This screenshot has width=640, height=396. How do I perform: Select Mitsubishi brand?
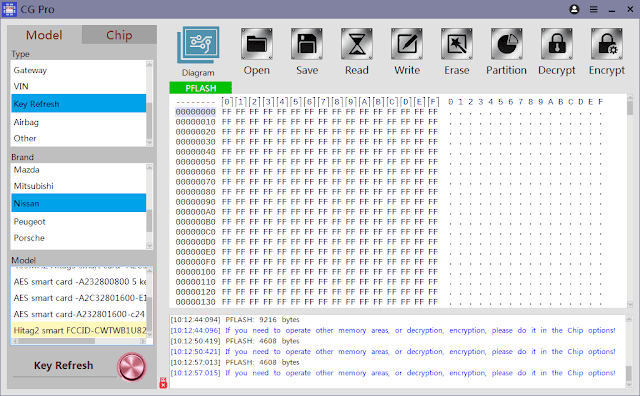78,186
